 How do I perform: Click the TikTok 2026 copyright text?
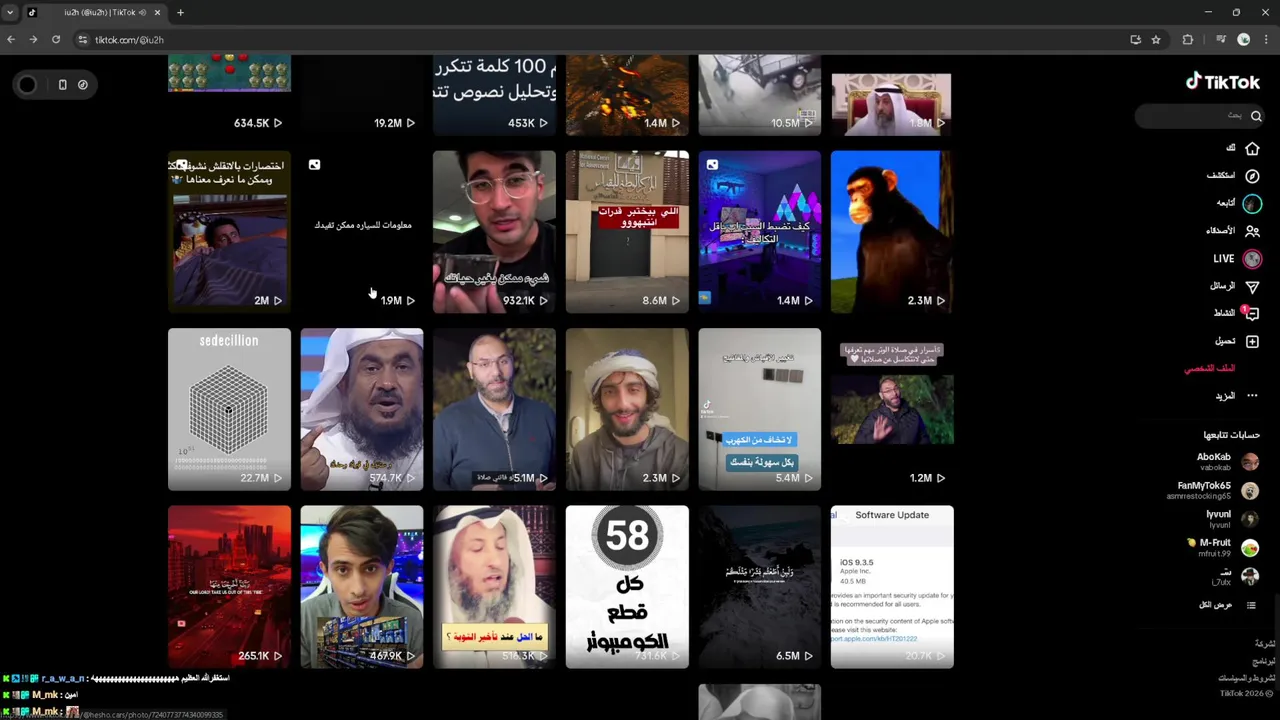tap(1246, 694)
